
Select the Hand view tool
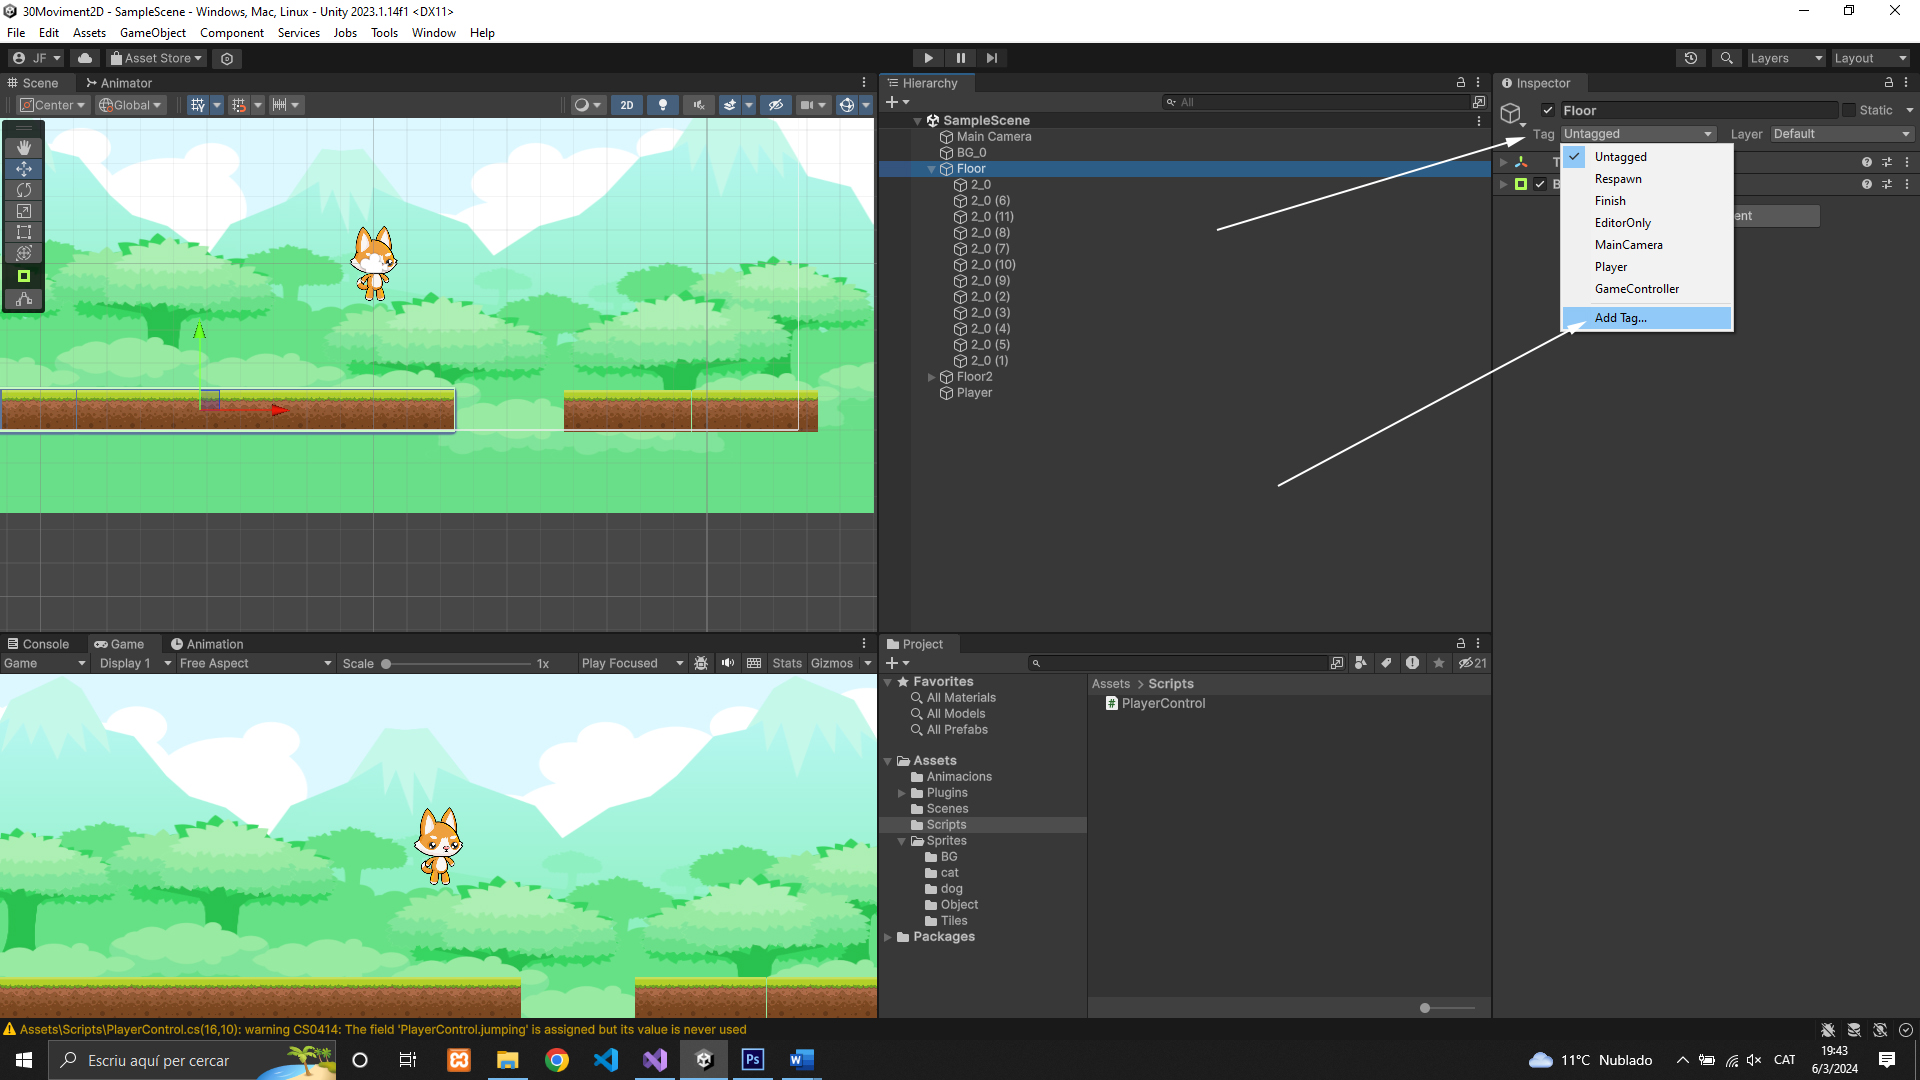tap(24, 147)
